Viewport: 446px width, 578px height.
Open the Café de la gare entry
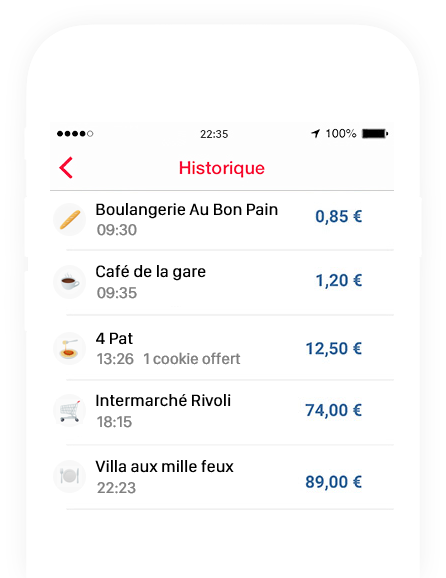222,283
